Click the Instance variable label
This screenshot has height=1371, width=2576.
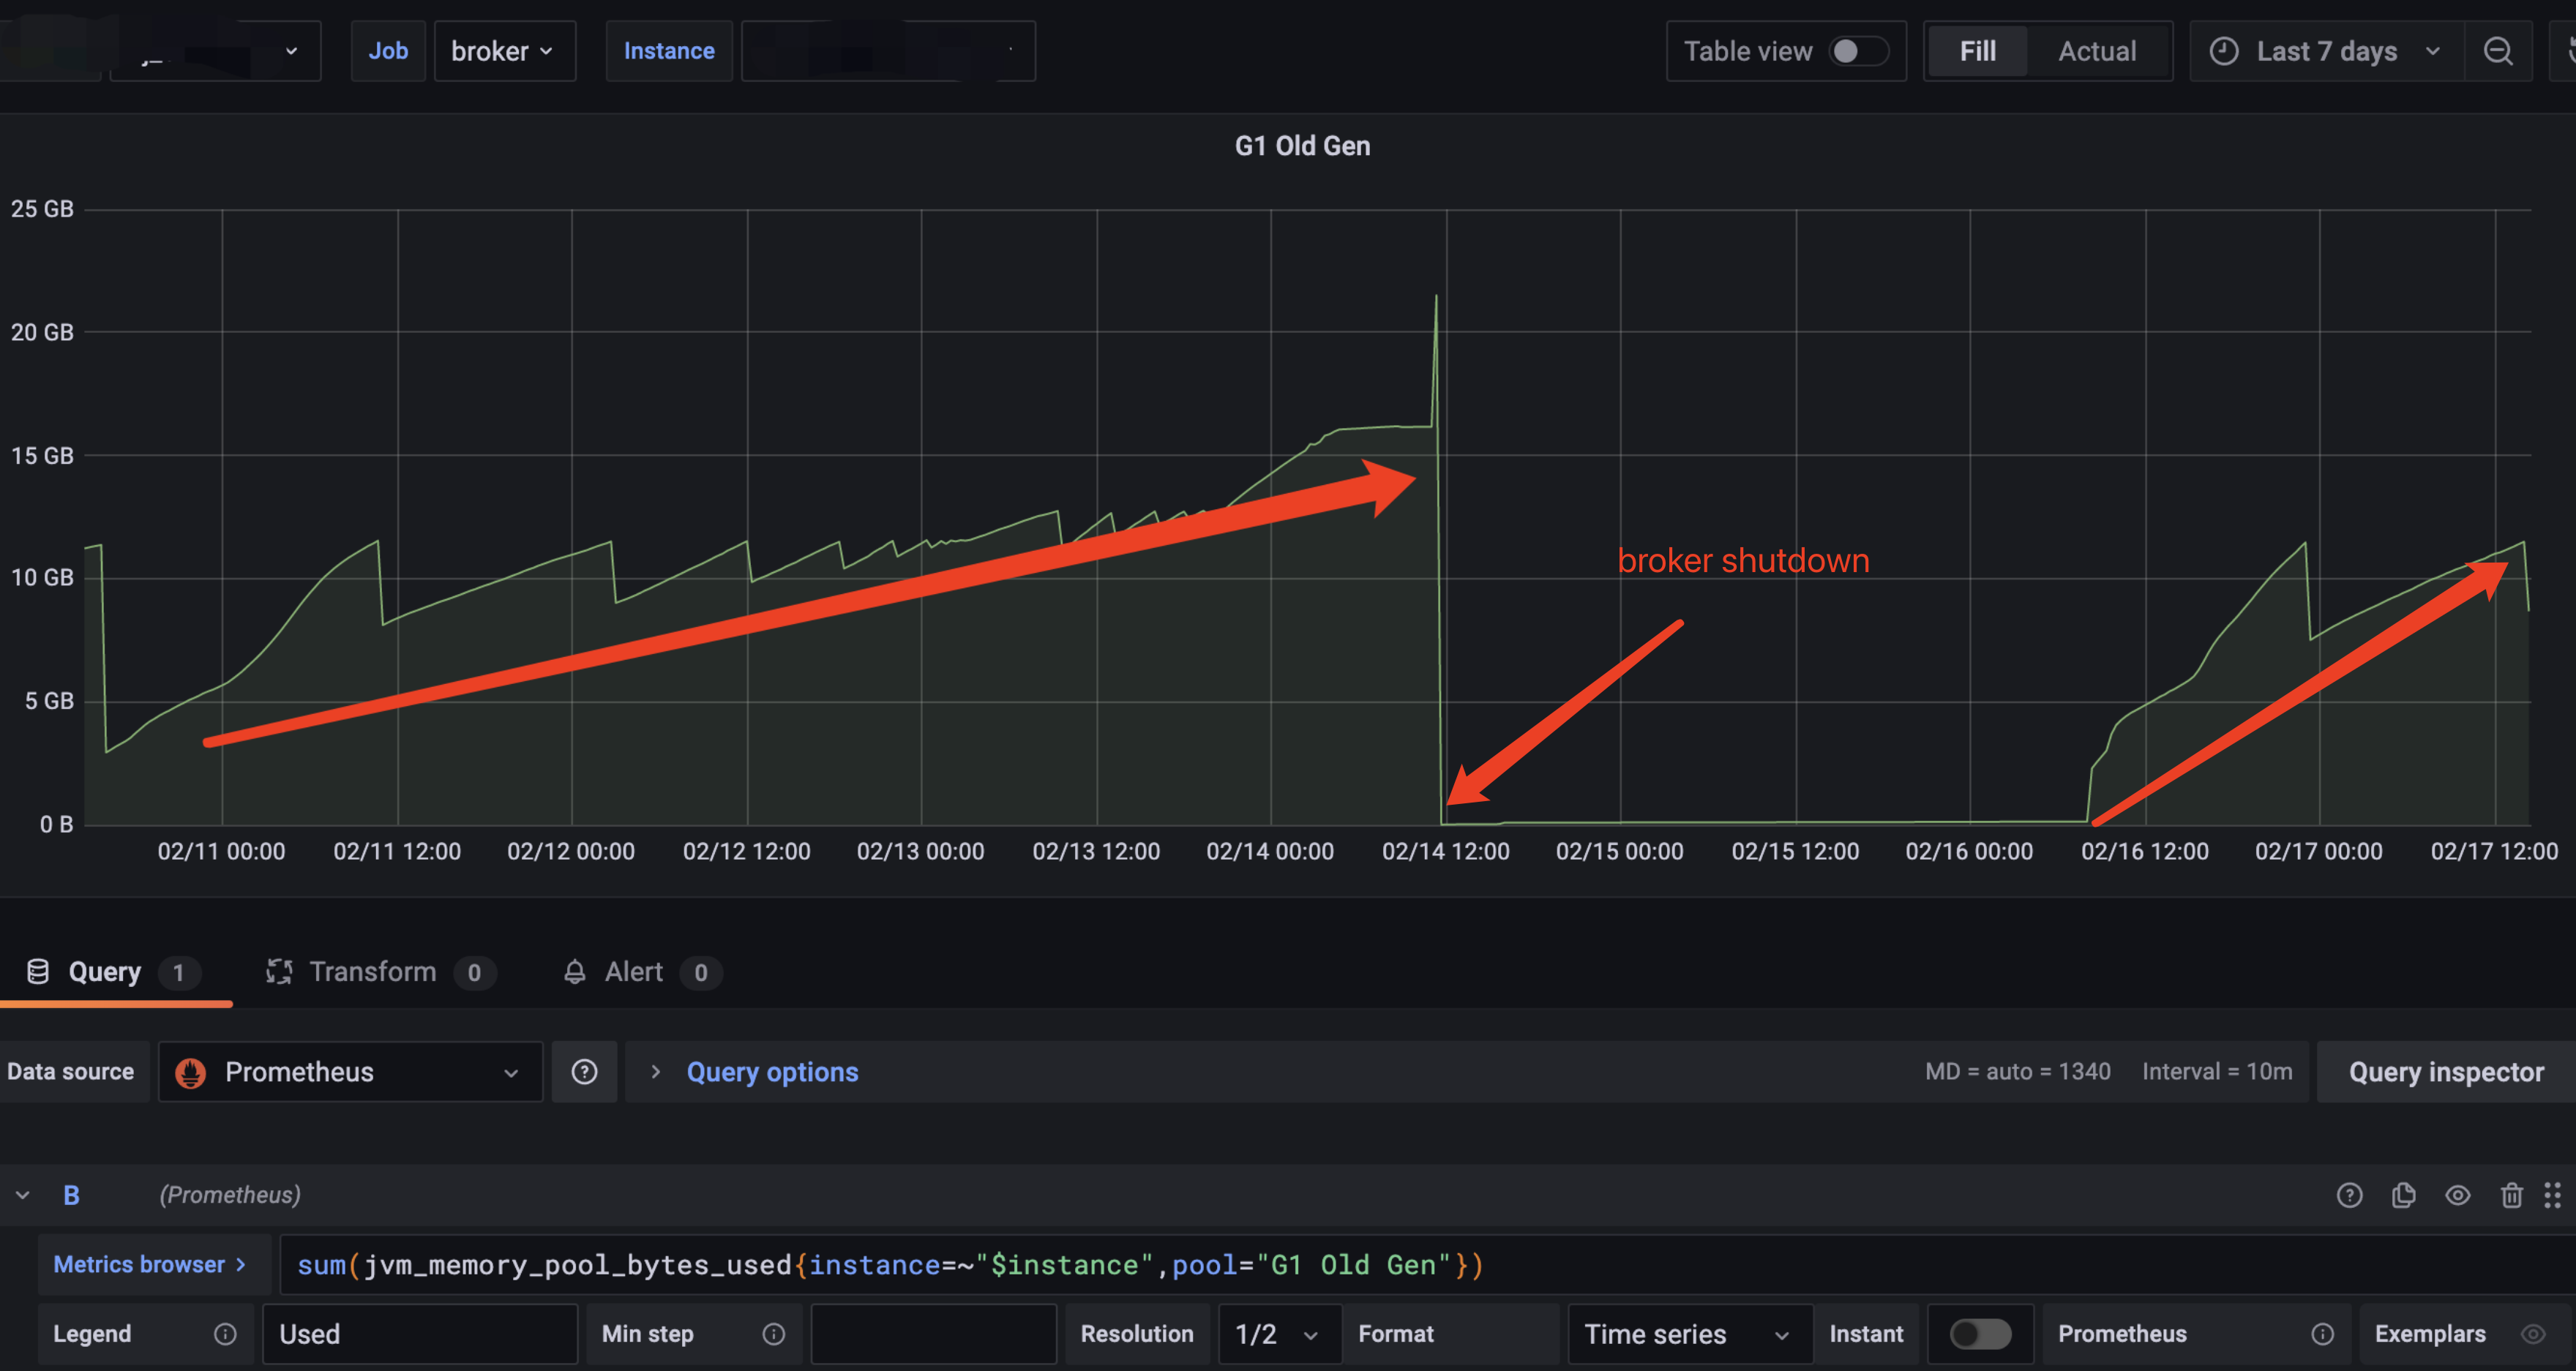(669, 51)
